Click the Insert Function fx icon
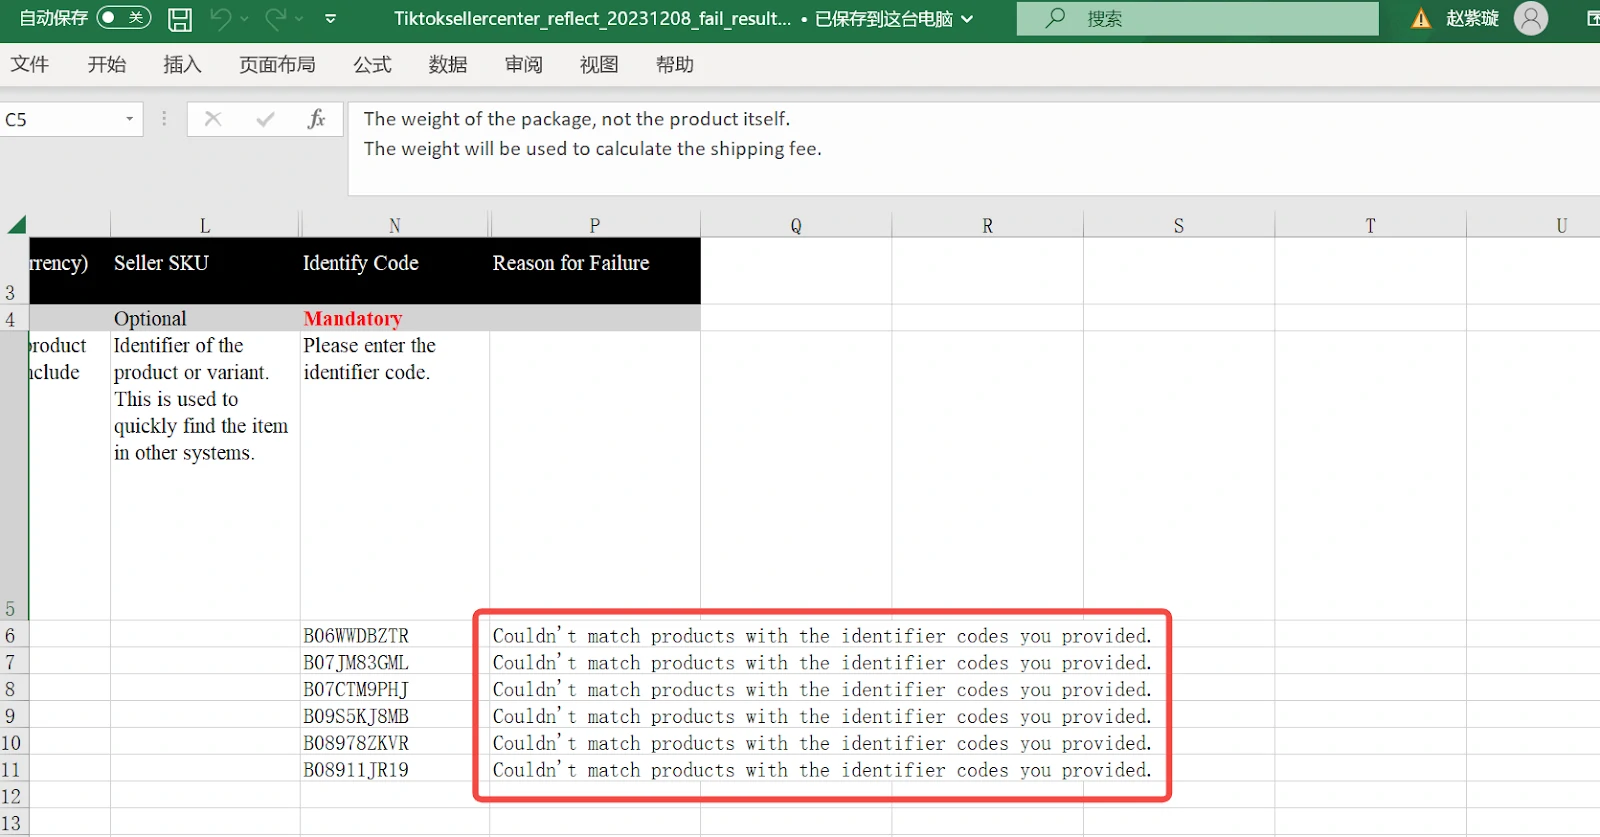The image size is (1600, 837). [316, 119]
